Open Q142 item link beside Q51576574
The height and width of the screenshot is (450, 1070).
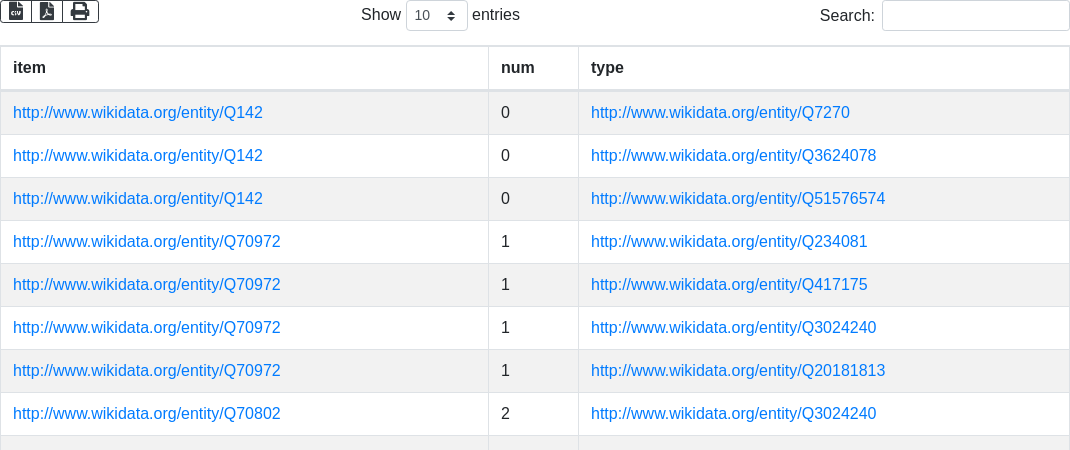pos(138,199)
